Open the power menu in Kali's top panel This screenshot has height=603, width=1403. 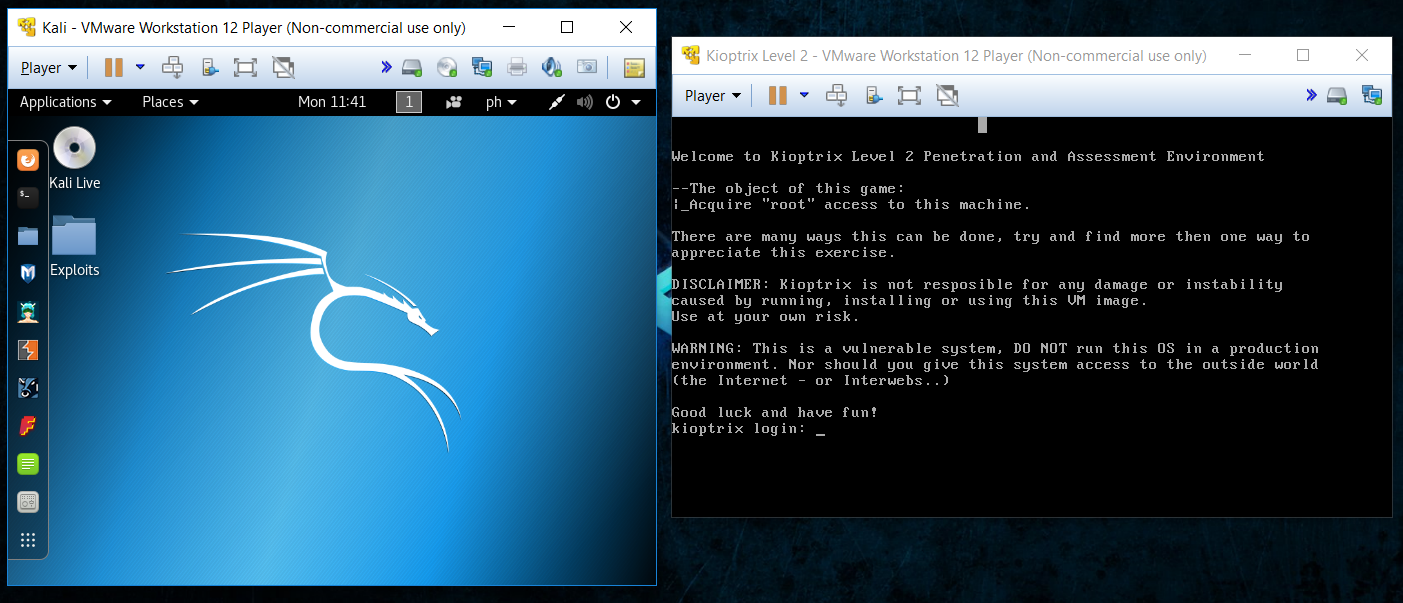click(x=613, y=101)
